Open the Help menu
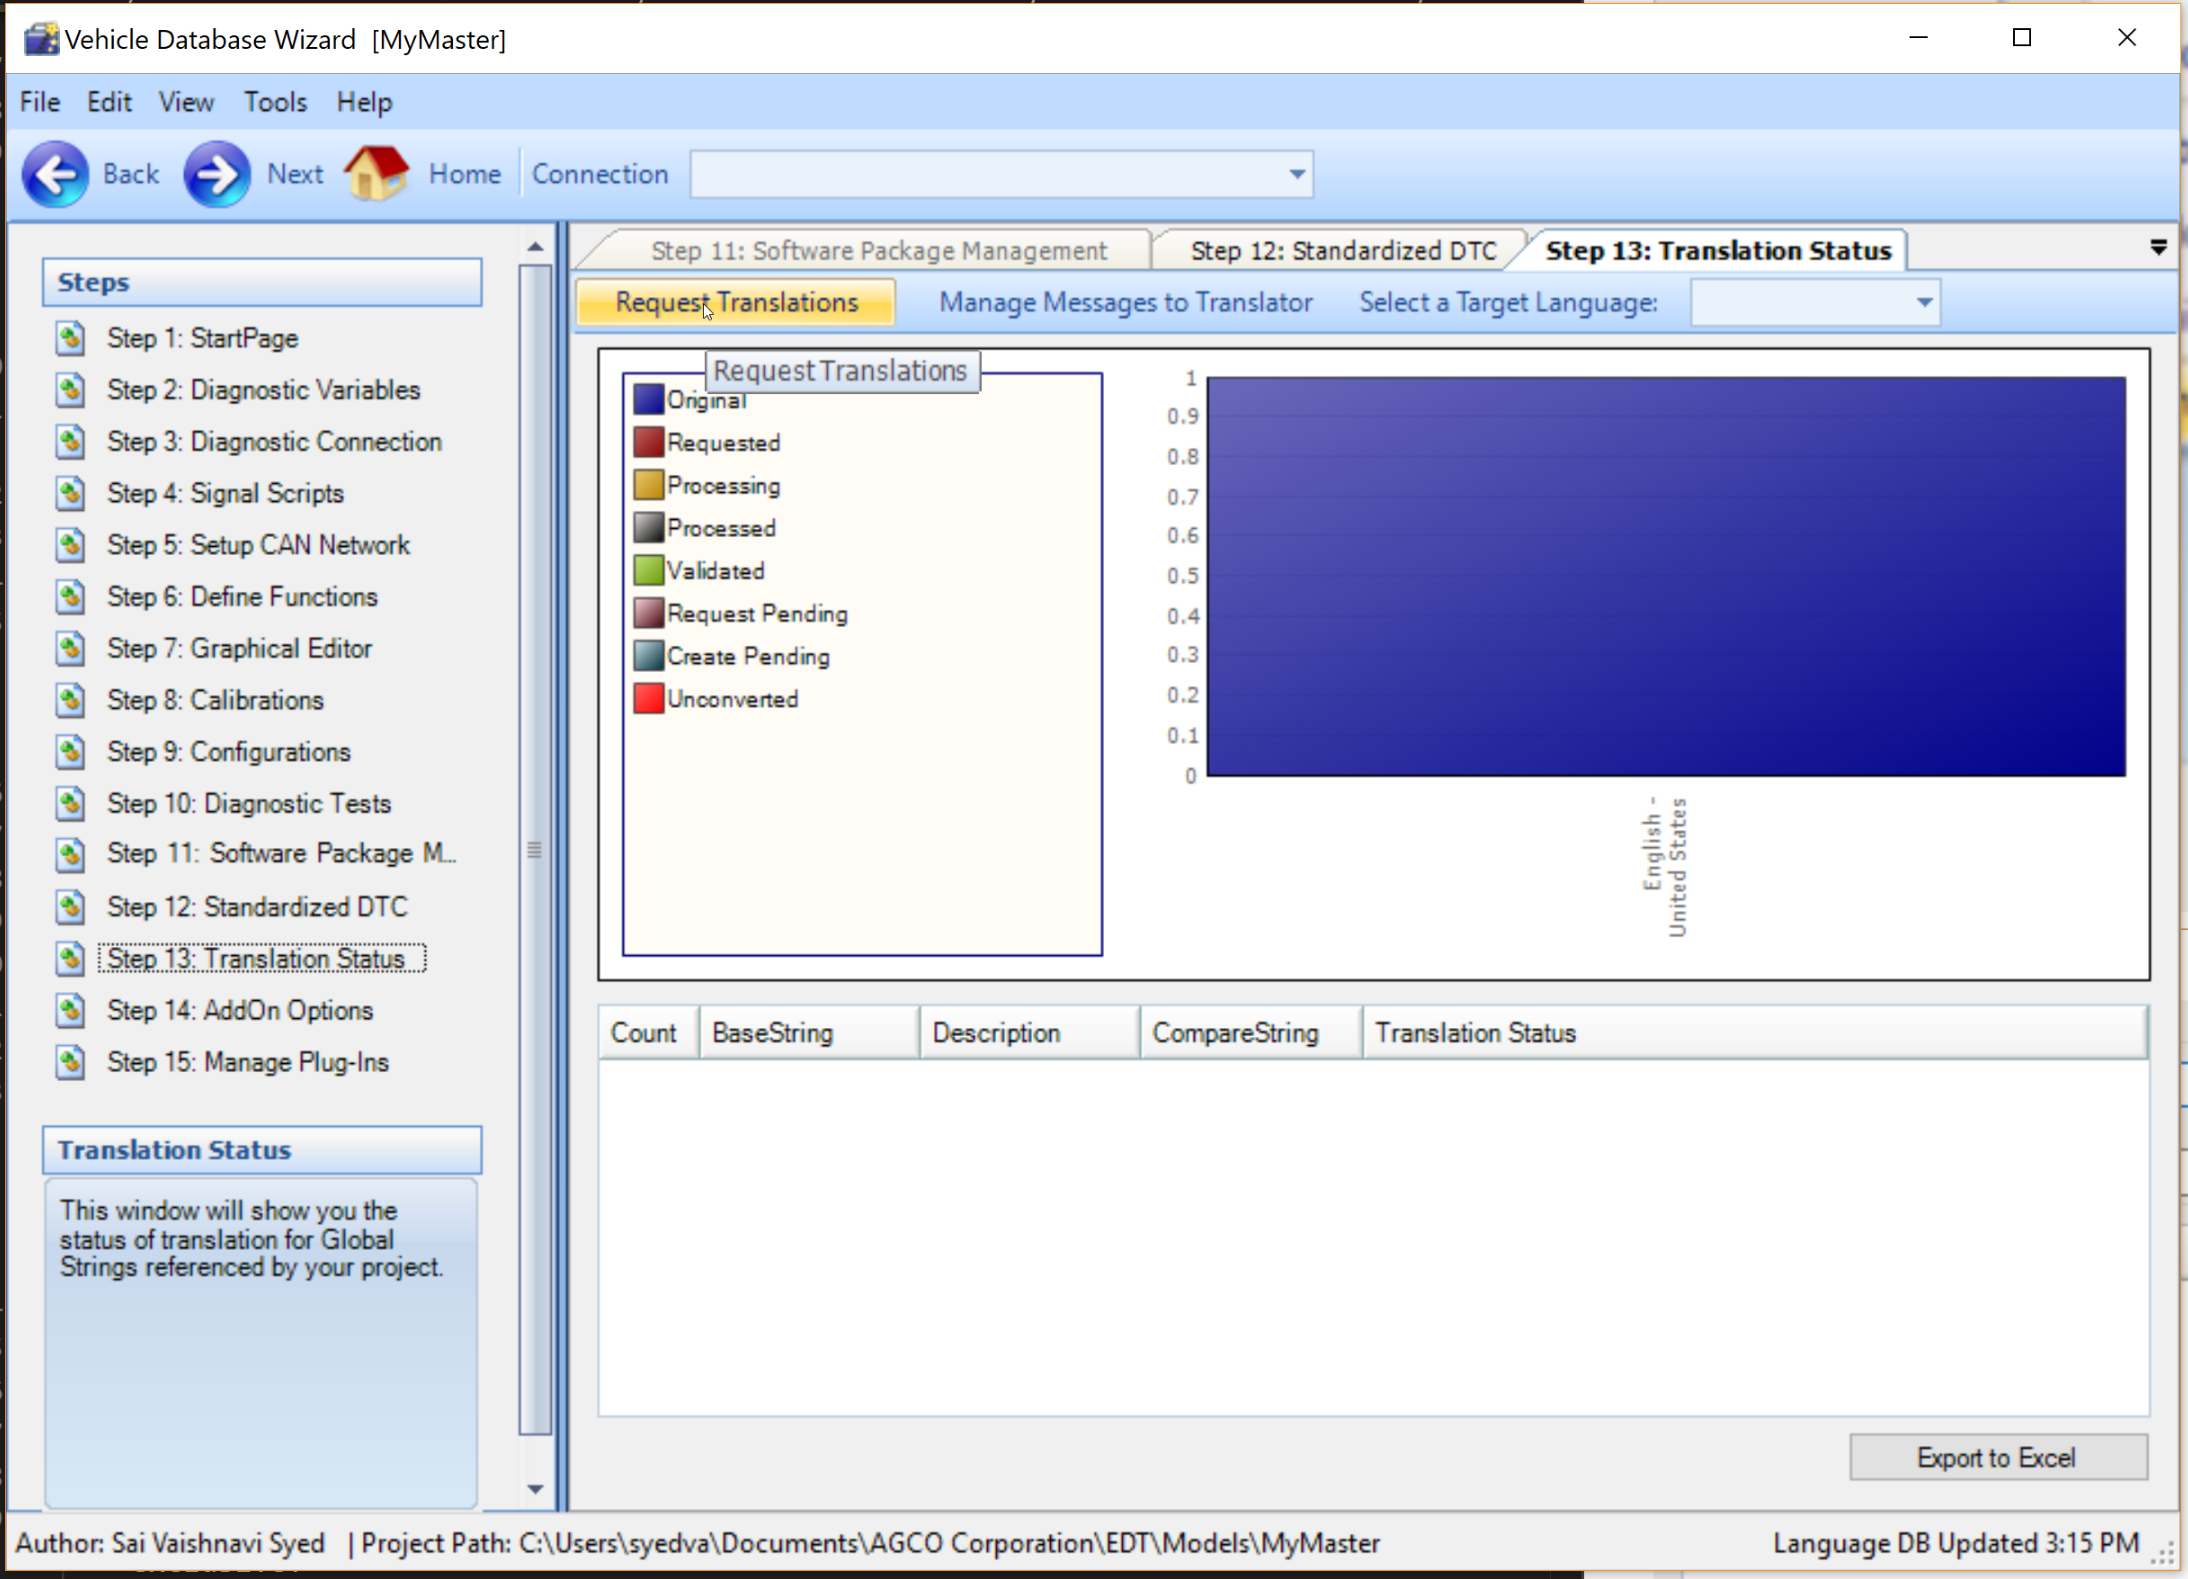 point(364,102)
